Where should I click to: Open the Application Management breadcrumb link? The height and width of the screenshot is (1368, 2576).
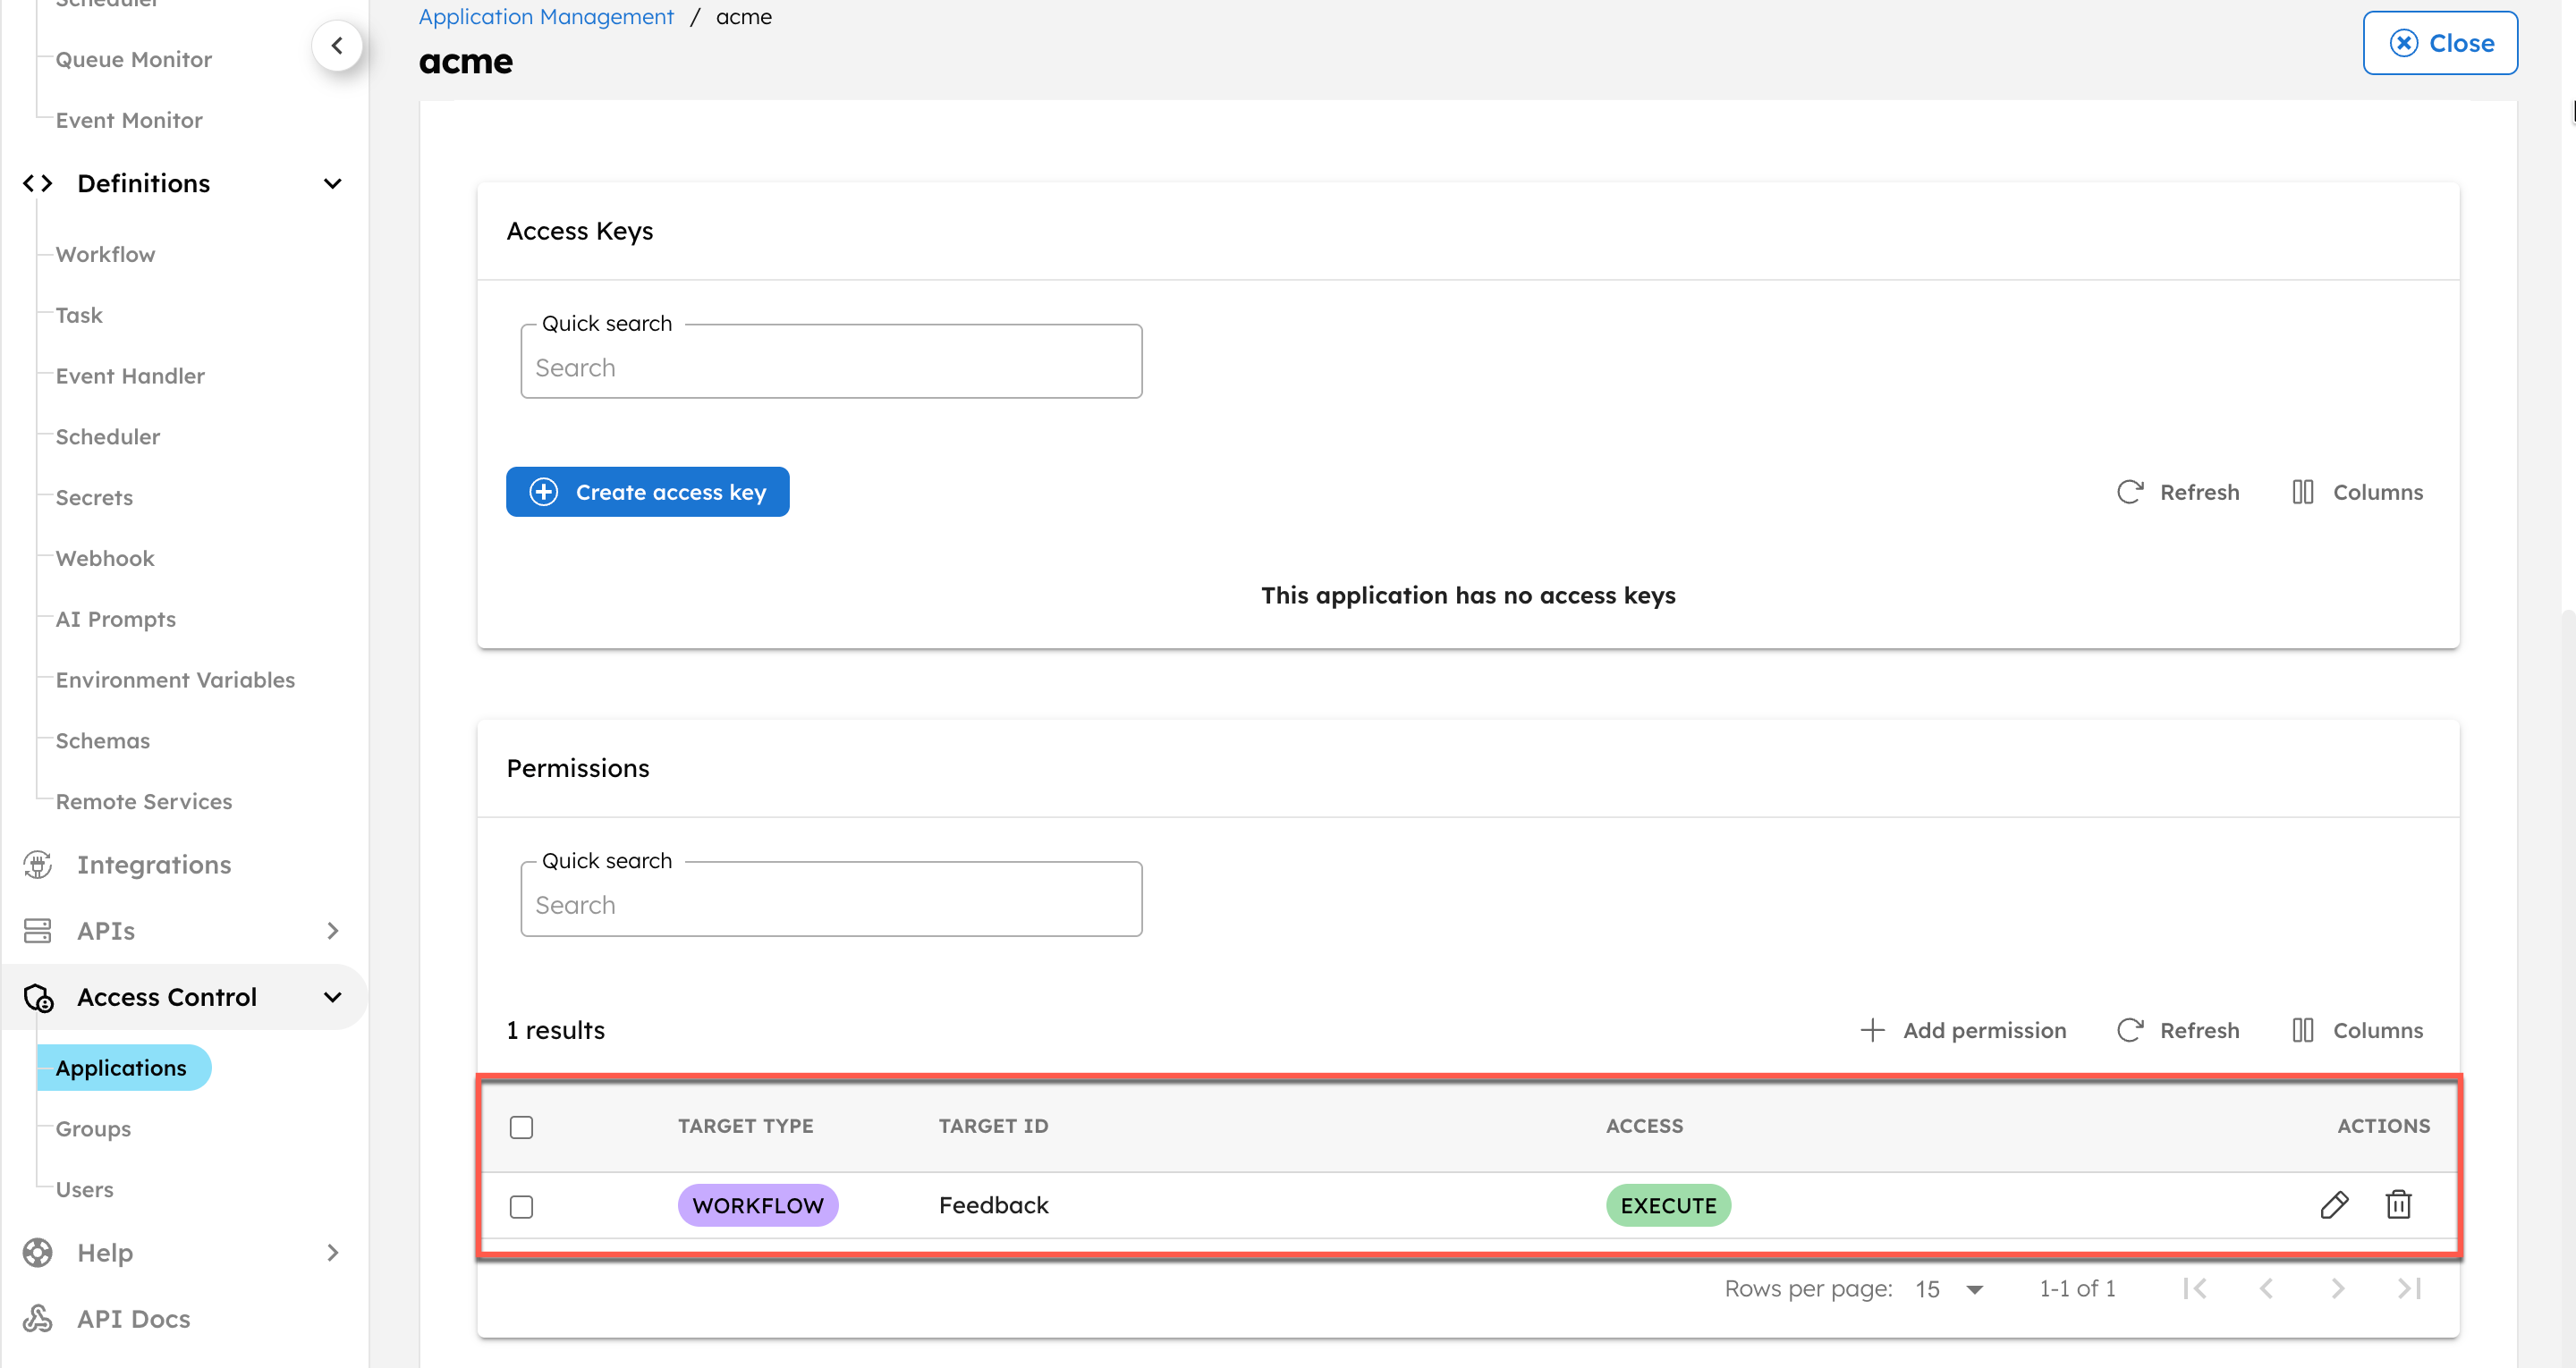click(546, 16)
